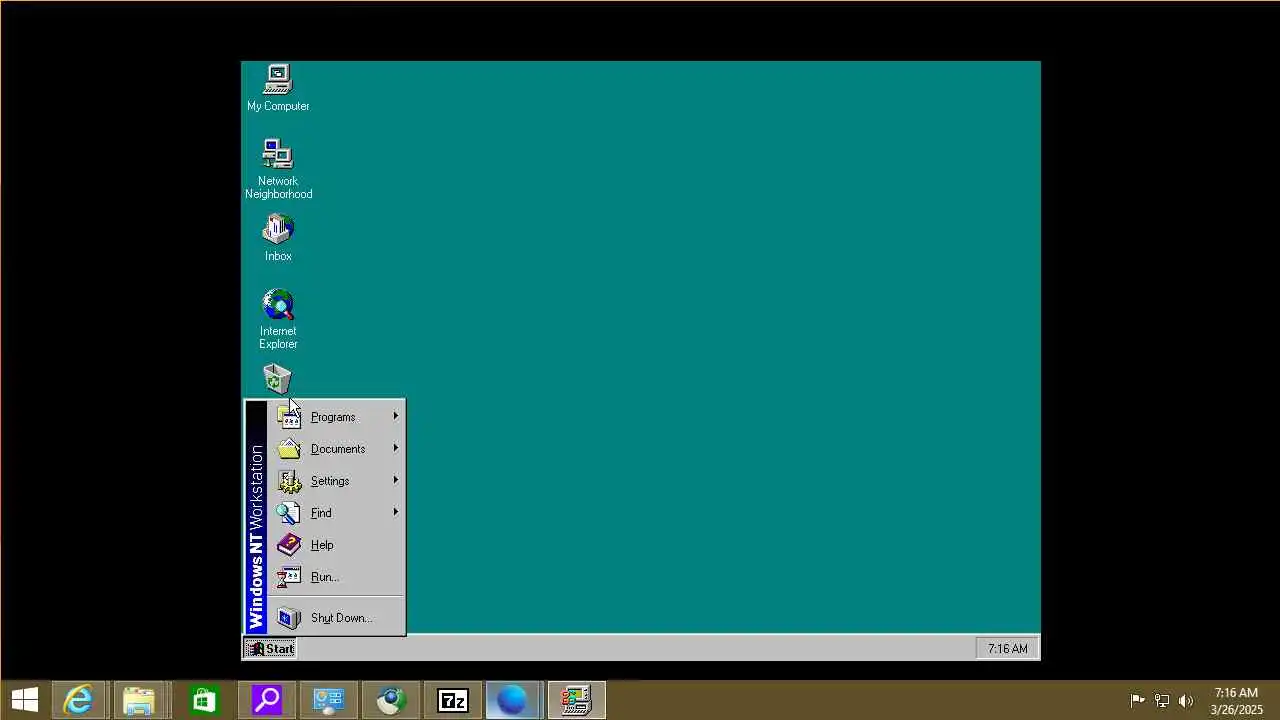
Task: Open the Documents menu entry
Action: click(x=338, y=449)
